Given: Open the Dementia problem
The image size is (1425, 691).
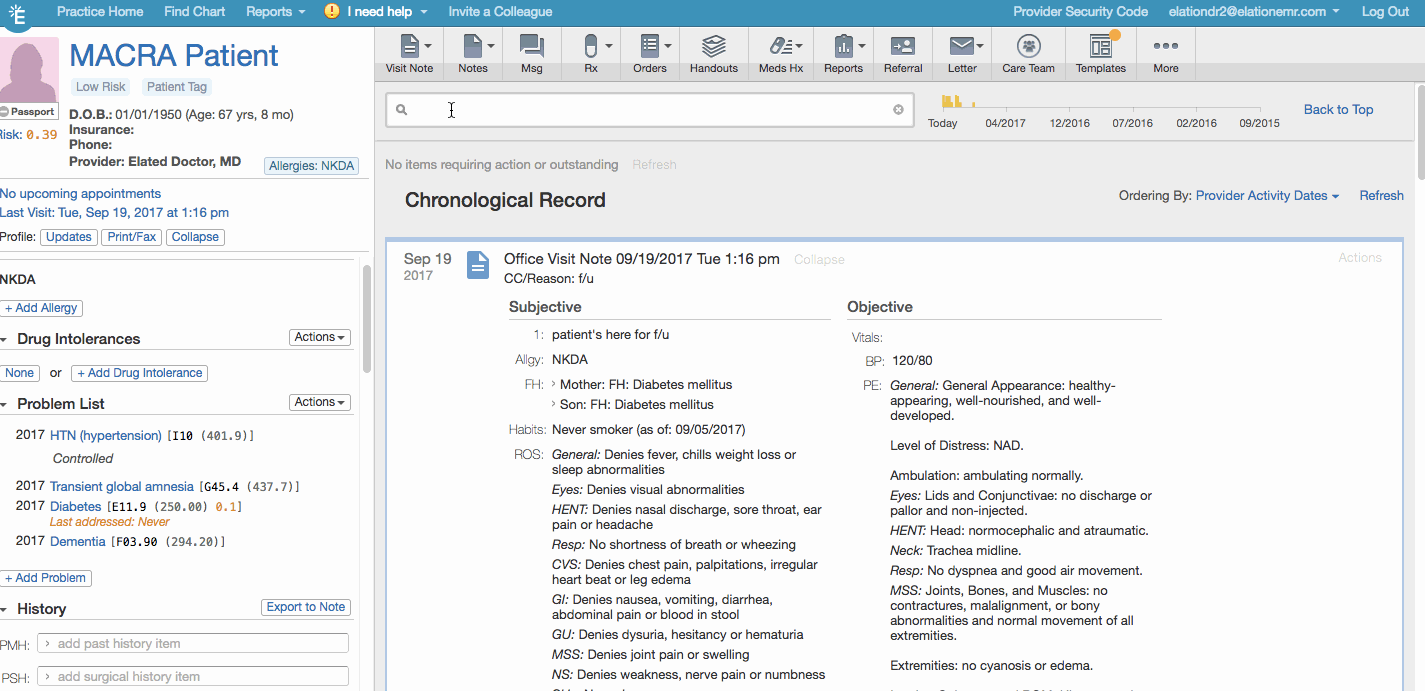Looking at the screenshot, I should 78,542.
